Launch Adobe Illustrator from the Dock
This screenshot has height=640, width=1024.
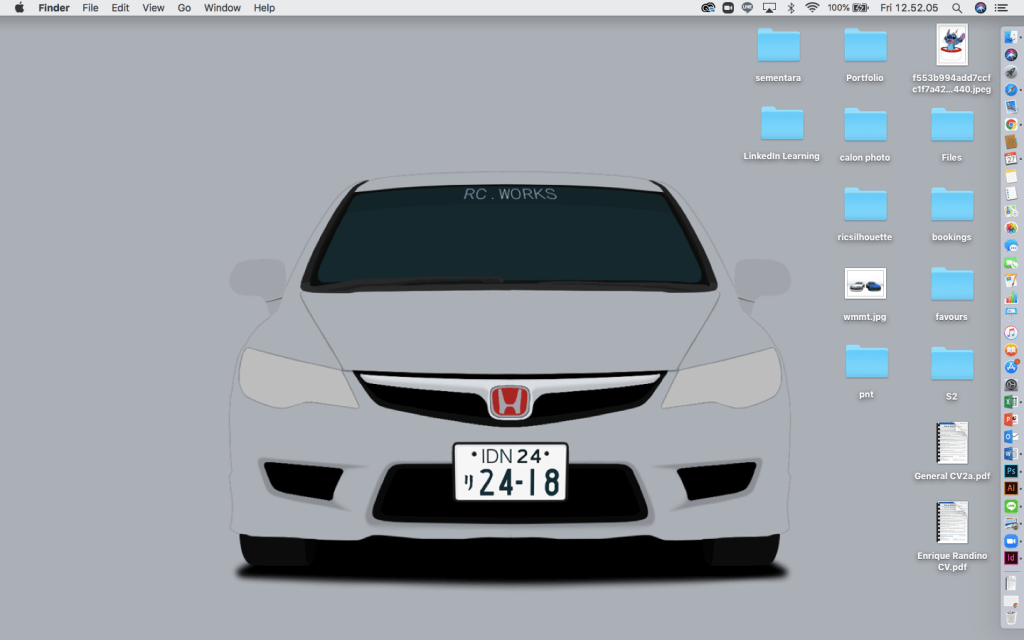1010,489
